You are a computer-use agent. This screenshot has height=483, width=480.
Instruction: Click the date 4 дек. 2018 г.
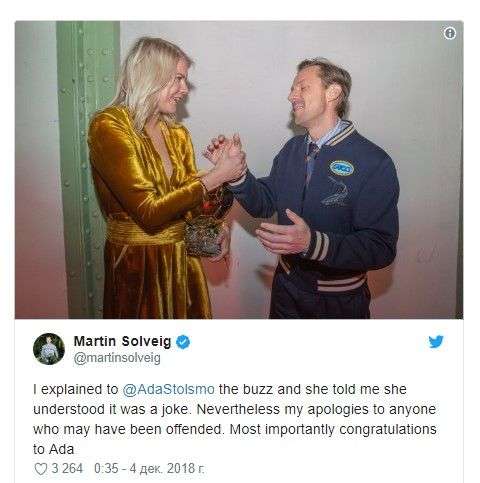click(167, 468)
